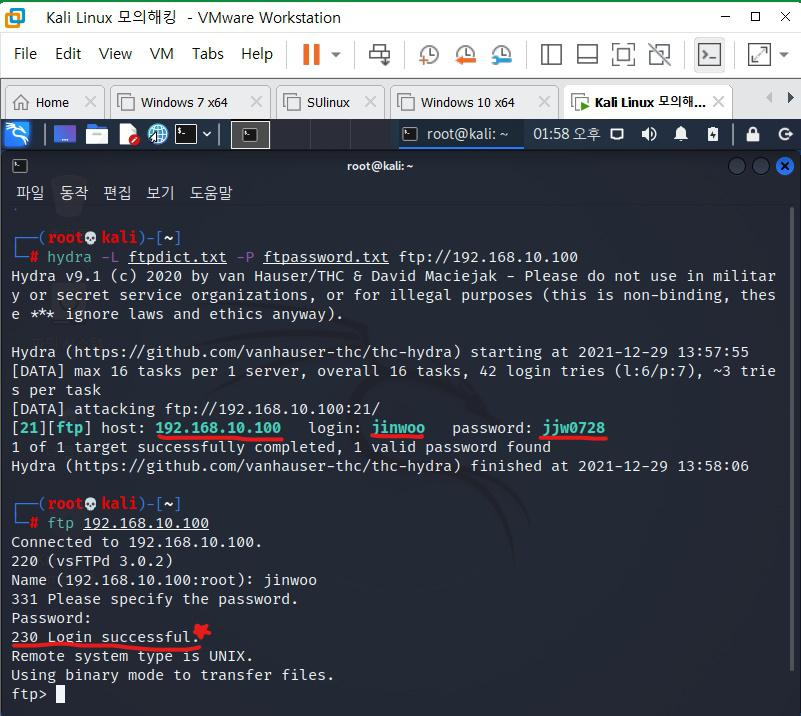This screenshot has width=801, height=716.
Task: Open notifications bell in Kali panel
Action: [x=680, y=134]
